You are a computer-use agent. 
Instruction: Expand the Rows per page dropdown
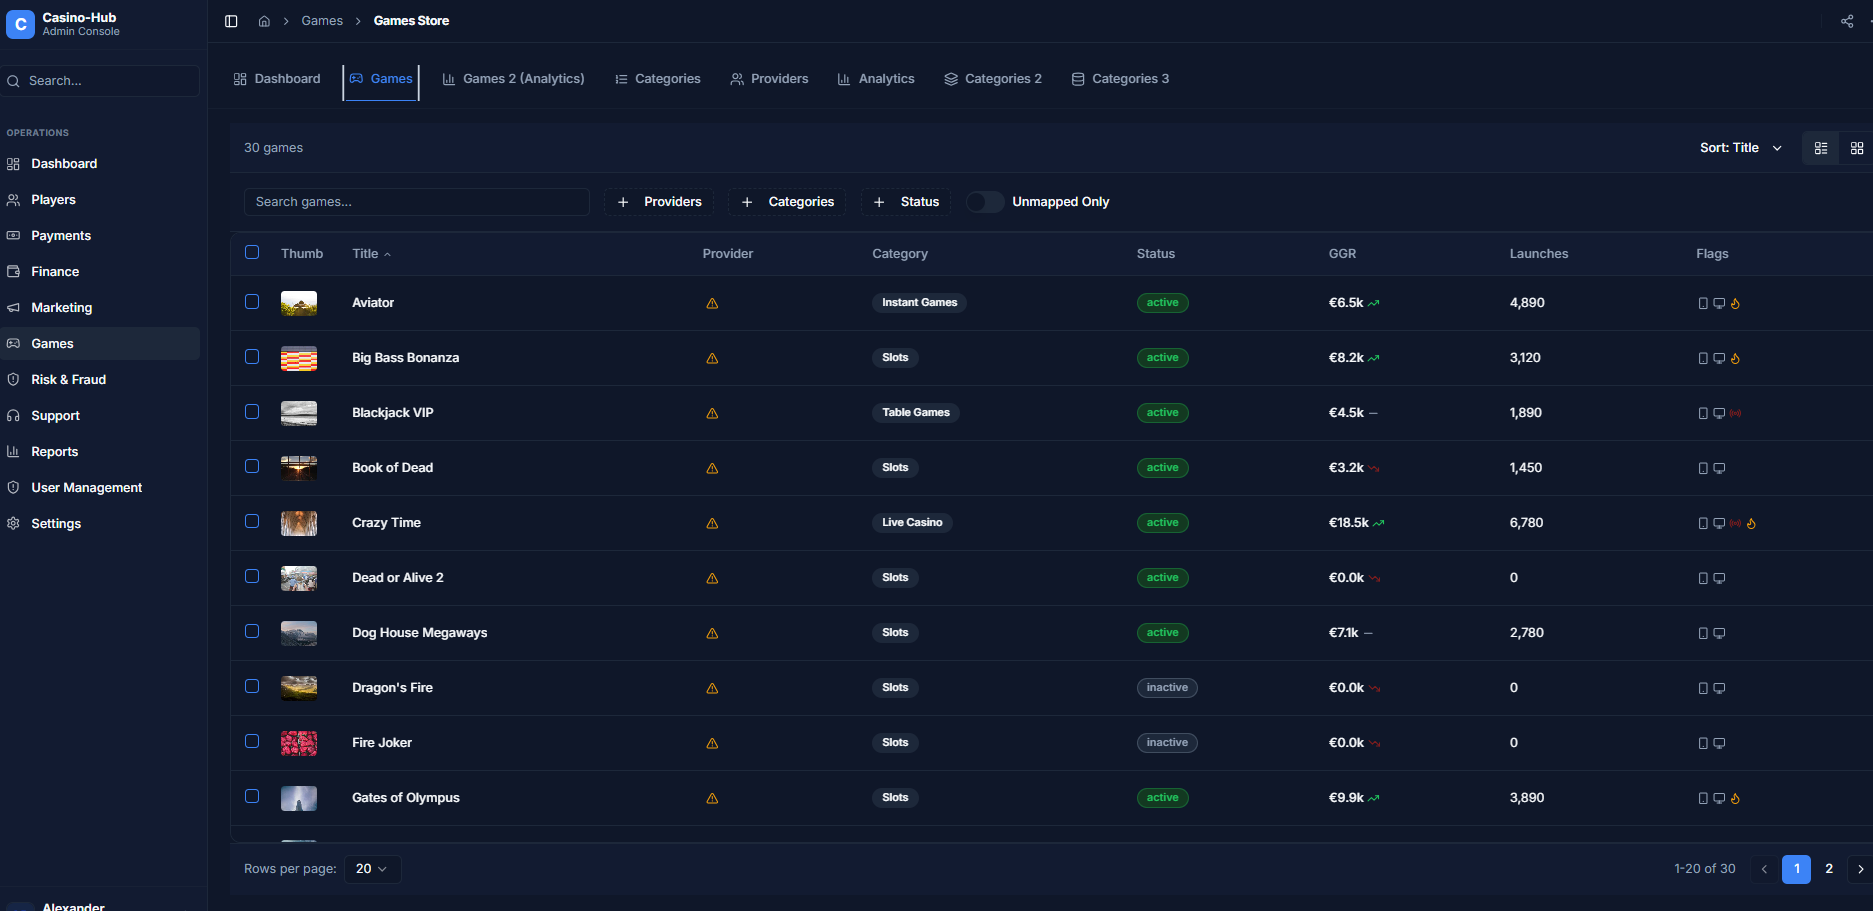point(372,869)
